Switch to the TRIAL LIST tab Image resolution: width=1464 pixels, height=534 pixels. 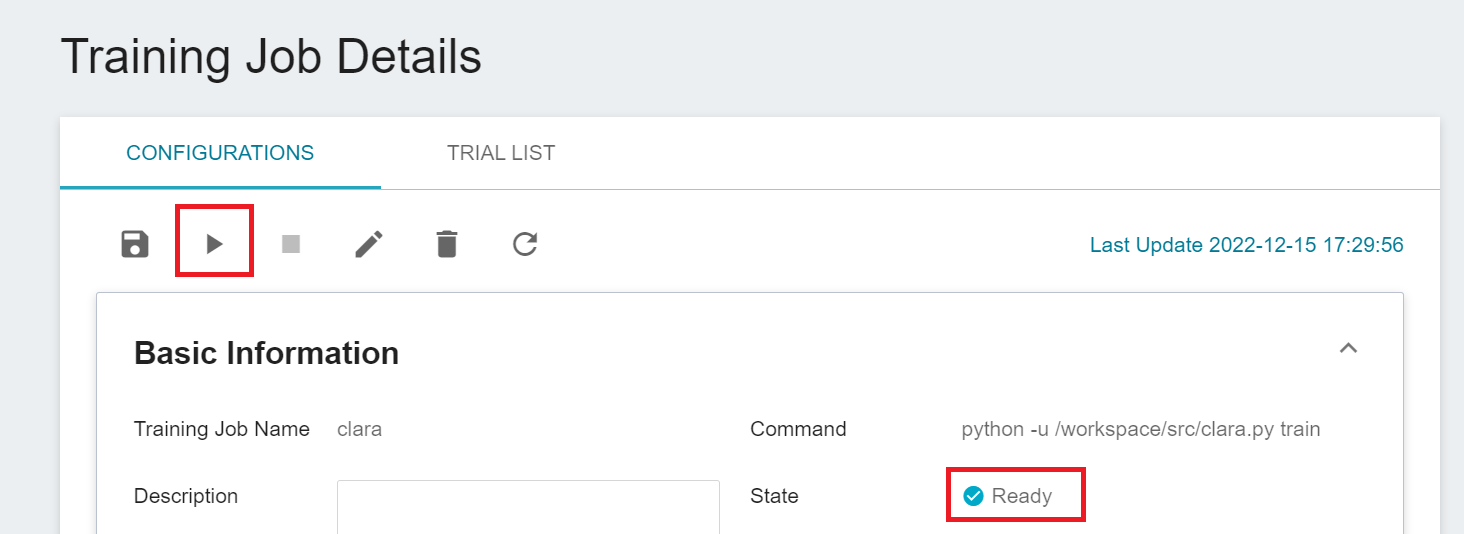click(501, 153)
